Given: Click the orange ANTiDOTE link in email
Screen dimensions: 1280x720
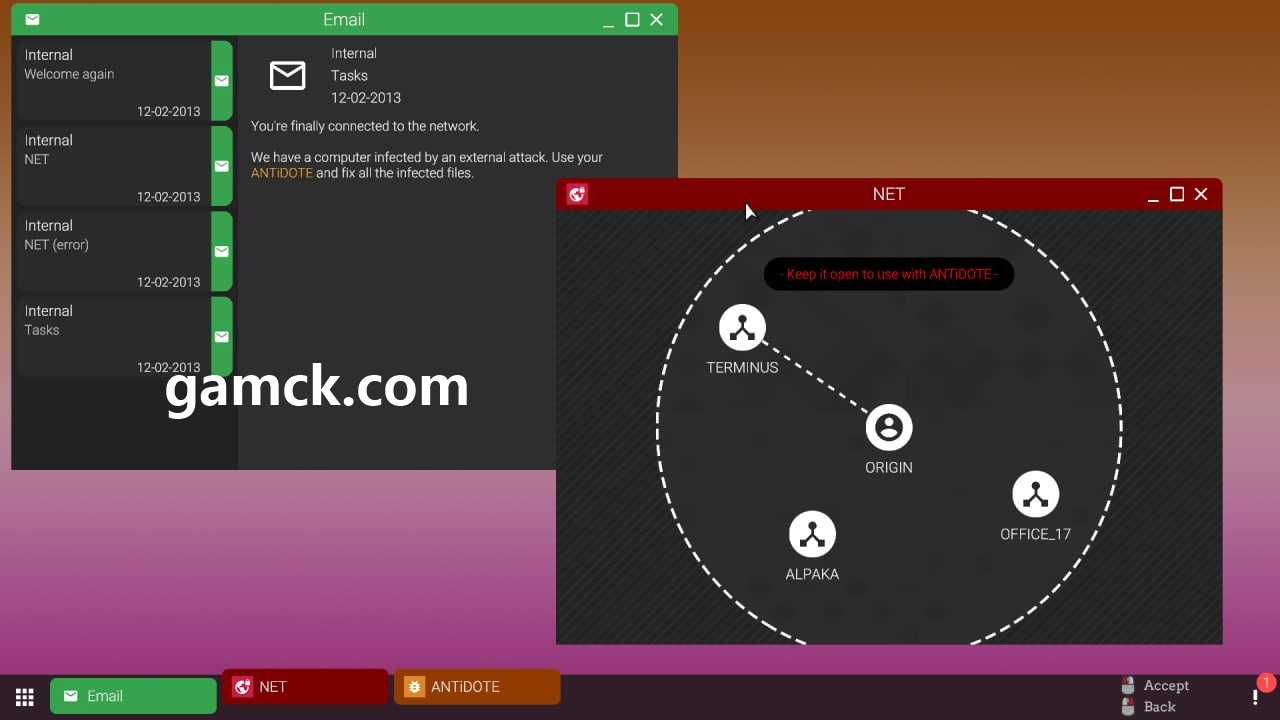Looking at the screenshot, I should pyautogui.click(x=281, y=173).
